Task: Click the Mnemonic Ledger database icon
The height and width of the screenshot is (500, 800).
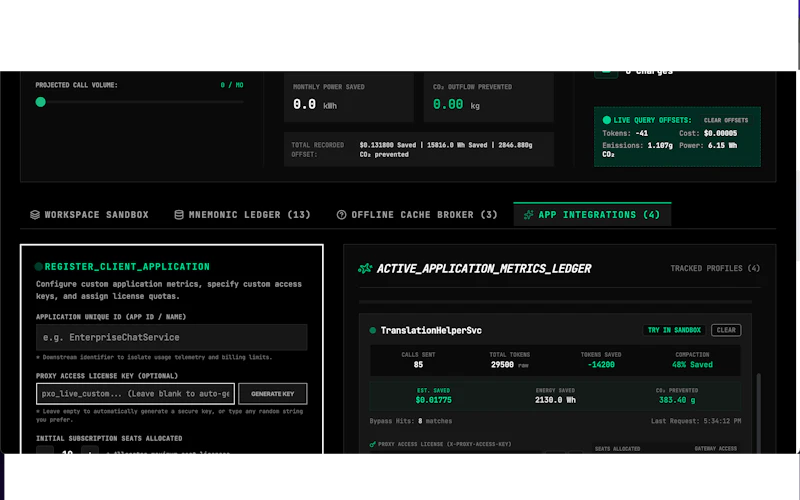Action: point(179,215)
